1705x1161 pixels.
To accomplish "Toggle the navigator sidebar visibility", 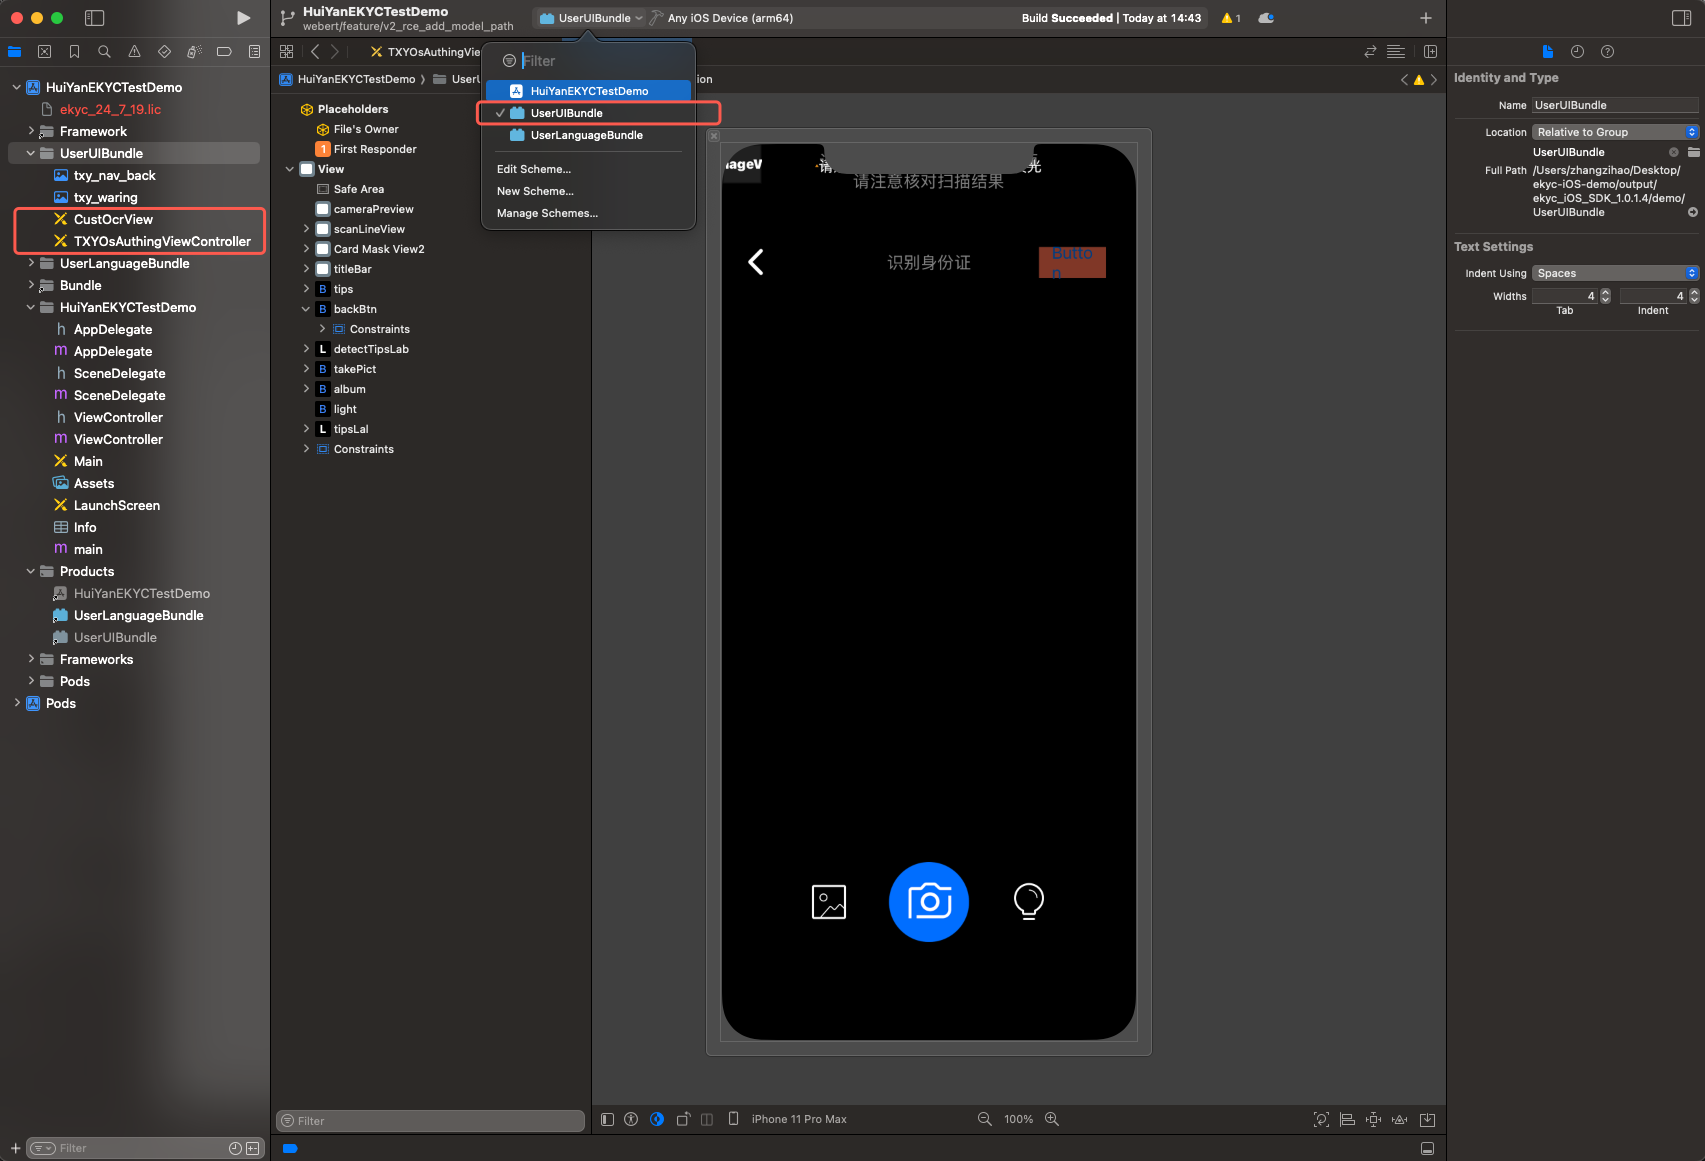I will point(95,18).
